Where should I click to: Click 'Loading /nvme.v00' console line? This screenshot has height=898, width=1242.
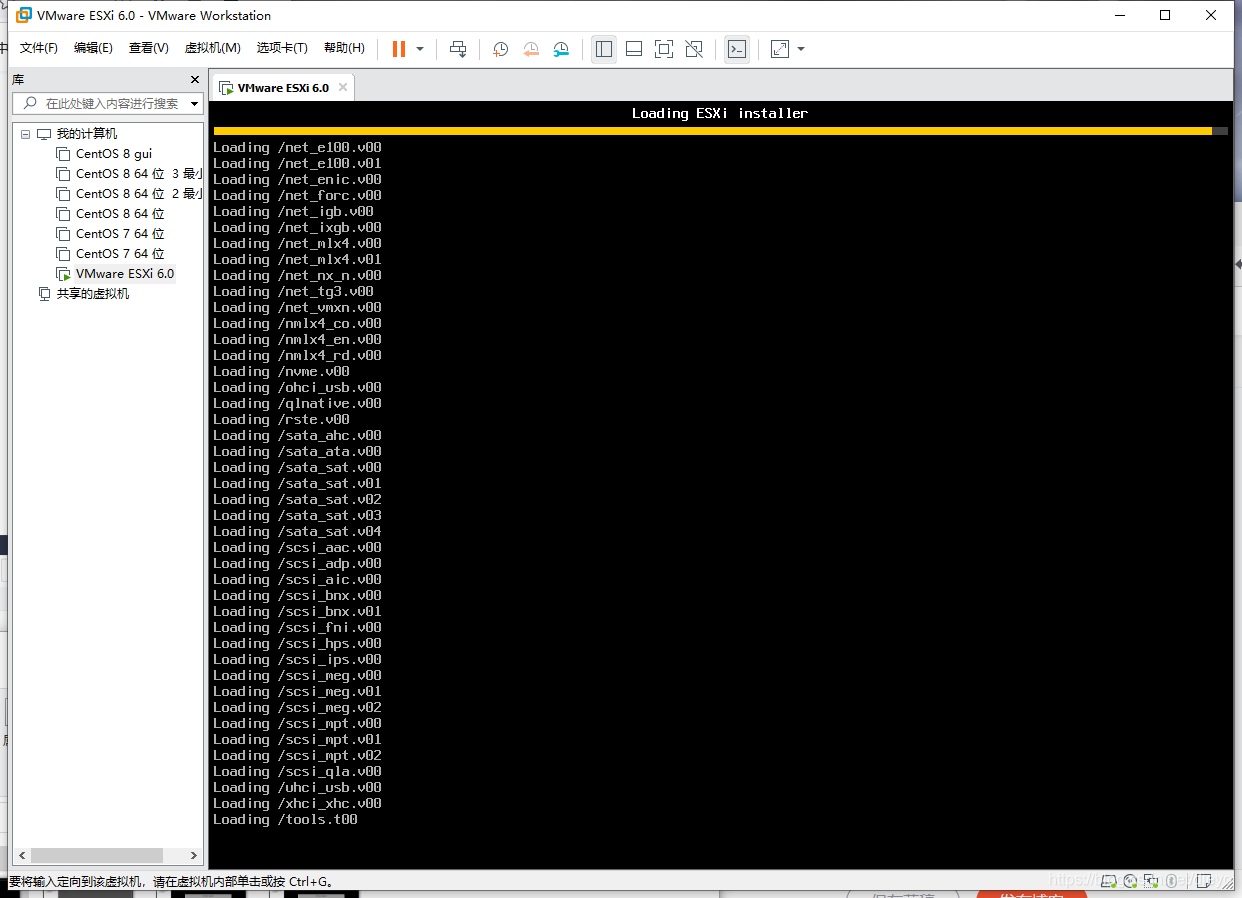coord(281,372)
